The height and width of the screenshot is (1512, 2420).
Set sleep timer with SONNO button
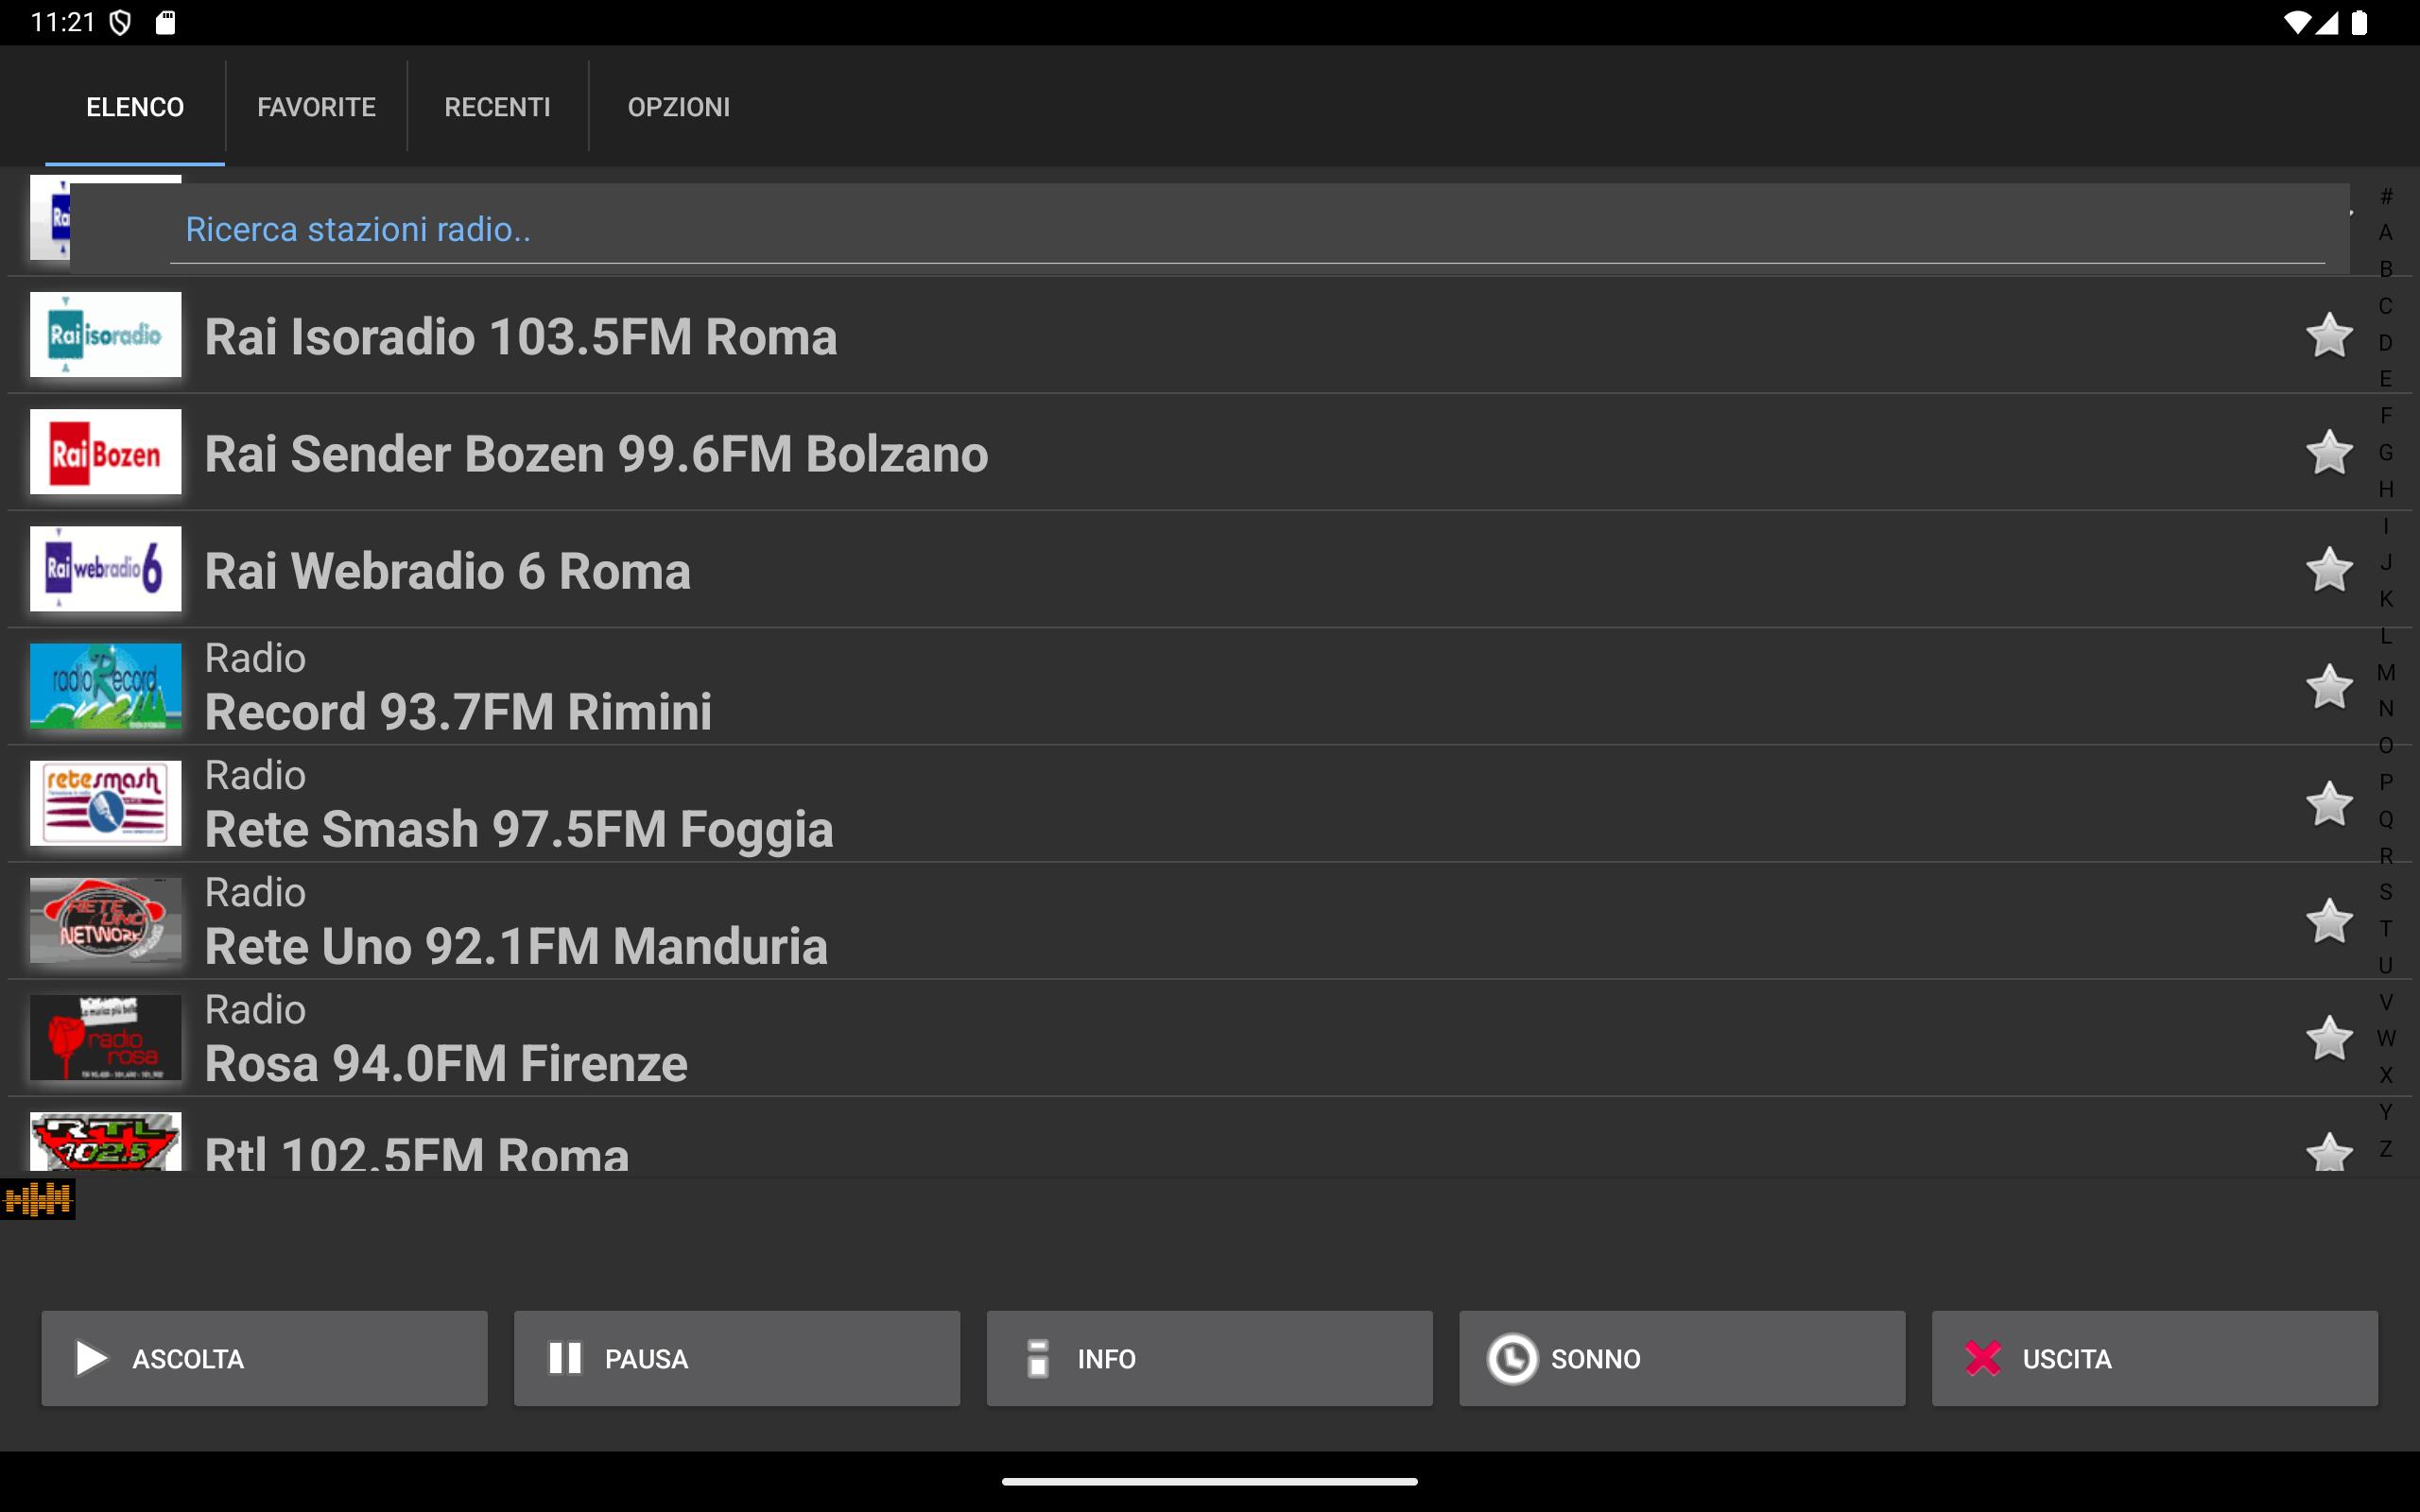(1682, 1358)
